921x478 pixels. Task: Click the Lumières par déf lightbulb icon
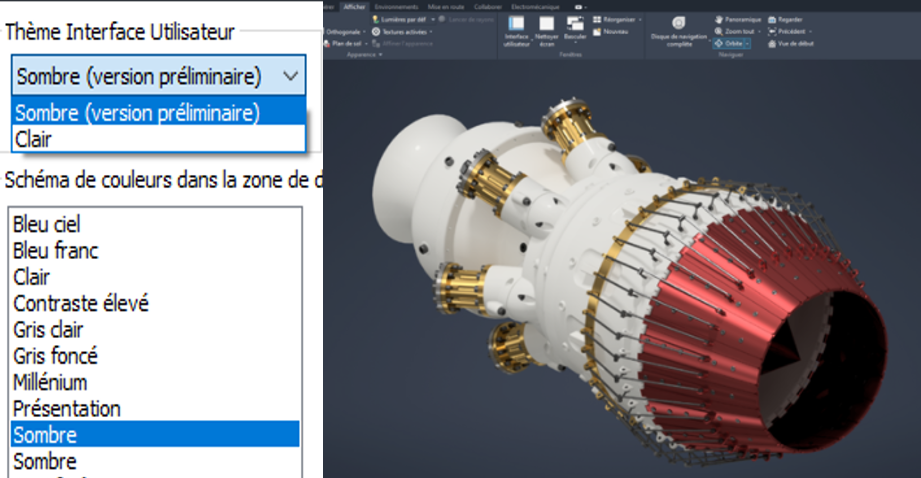[x=376, y=19]
